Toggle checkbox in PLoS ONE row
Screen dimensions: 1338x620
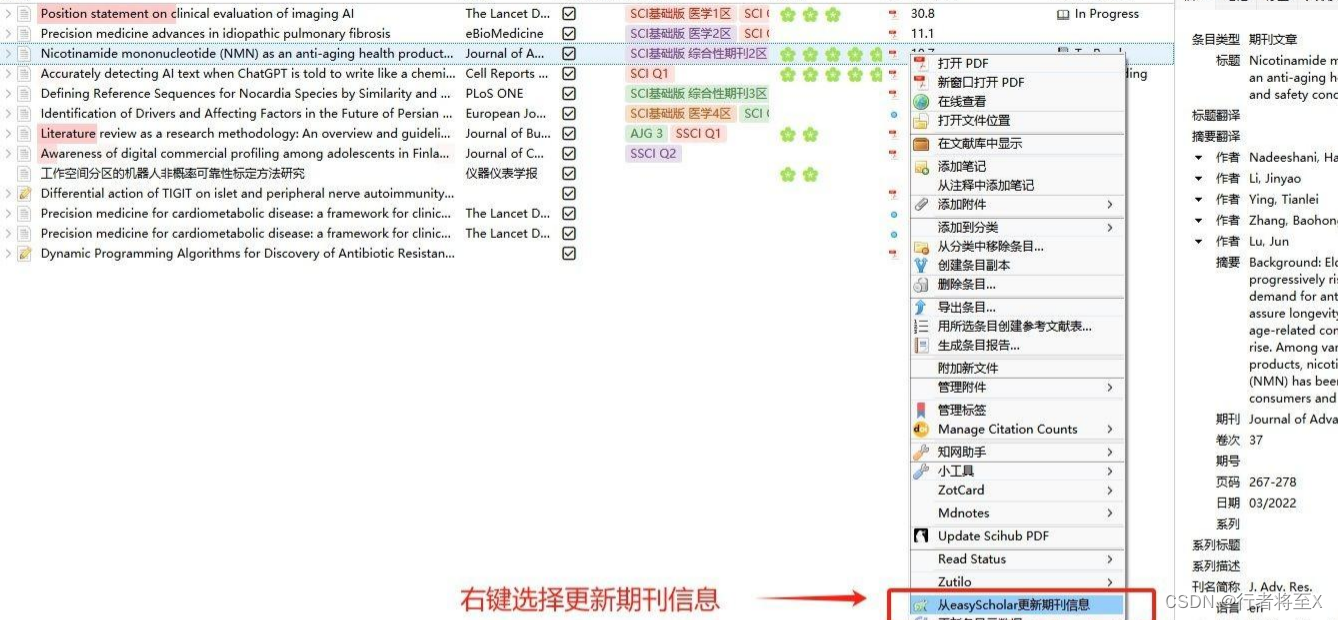569,94
